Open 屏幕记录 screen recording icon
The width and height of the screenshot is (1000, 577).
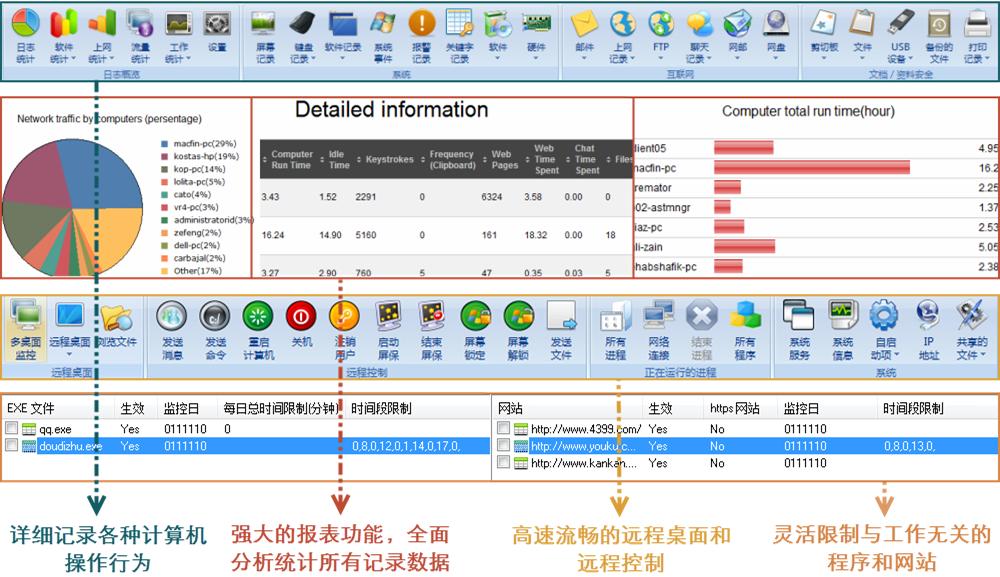tap(265, 23)
